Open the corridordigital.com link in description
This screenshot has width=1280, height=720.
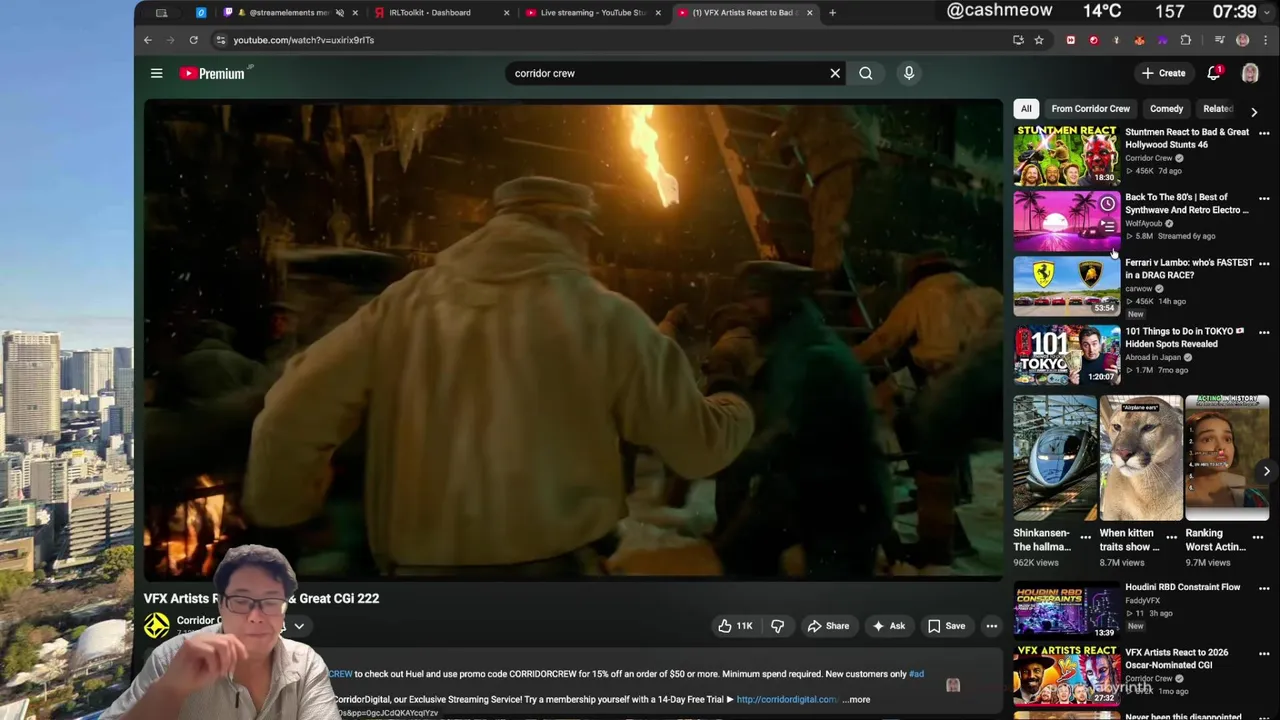coord(787,699)
